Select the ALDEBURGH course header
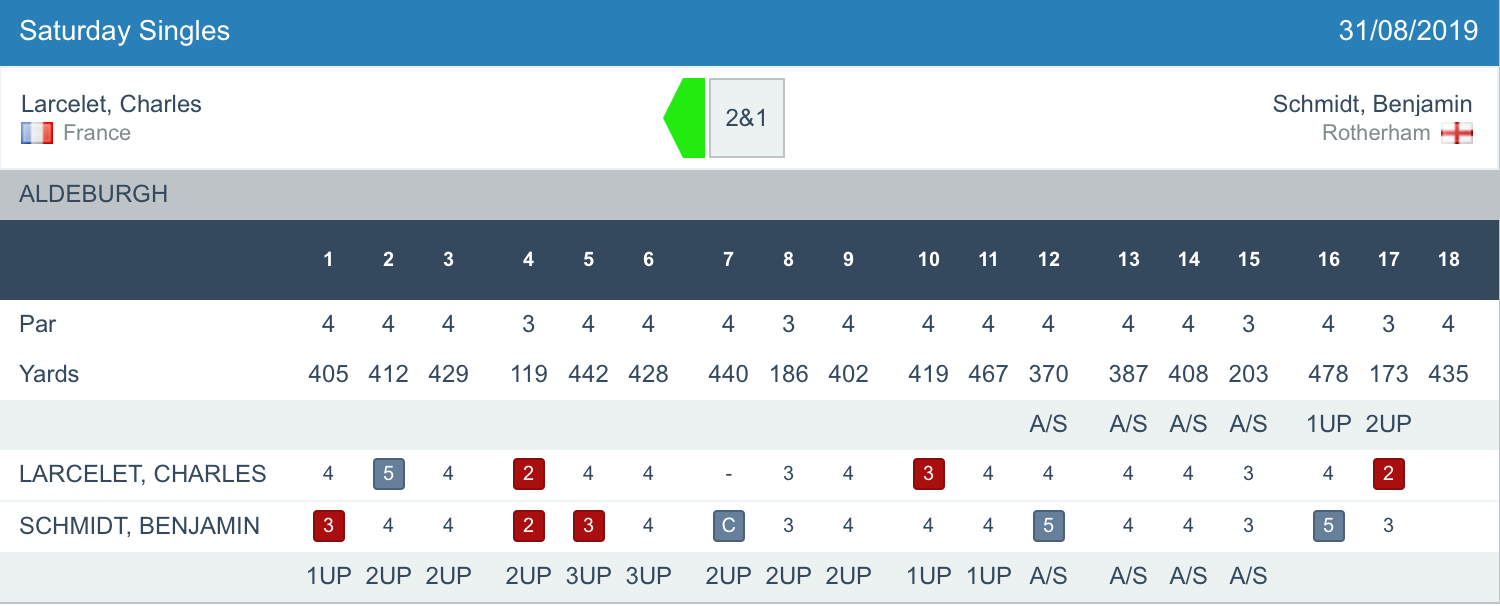The image size is (1500, 606). (94, 194)
